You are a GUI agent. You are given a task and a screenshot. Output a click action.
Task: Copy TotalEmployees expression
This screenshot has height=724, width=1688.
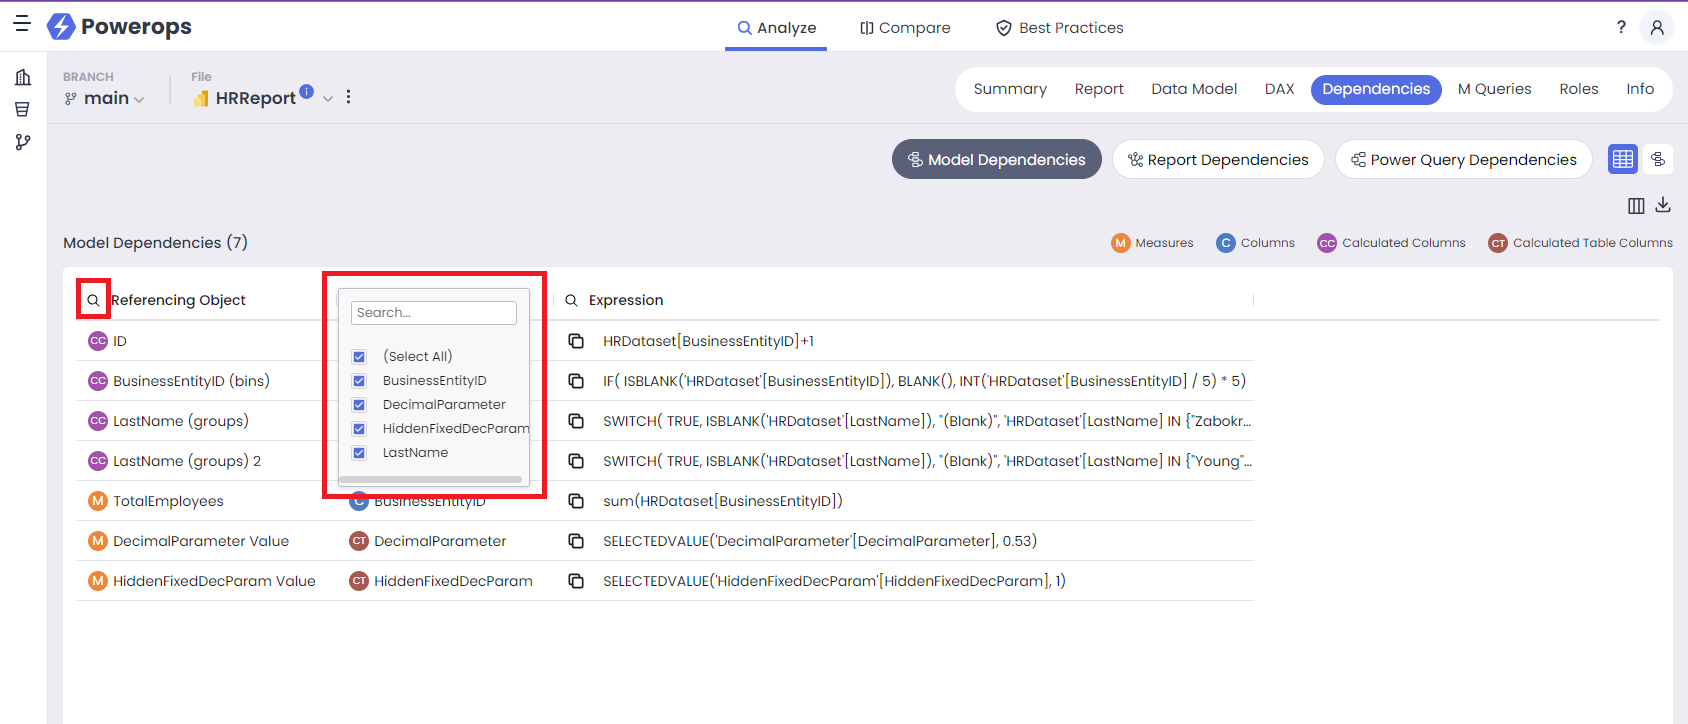pos(576,501)
